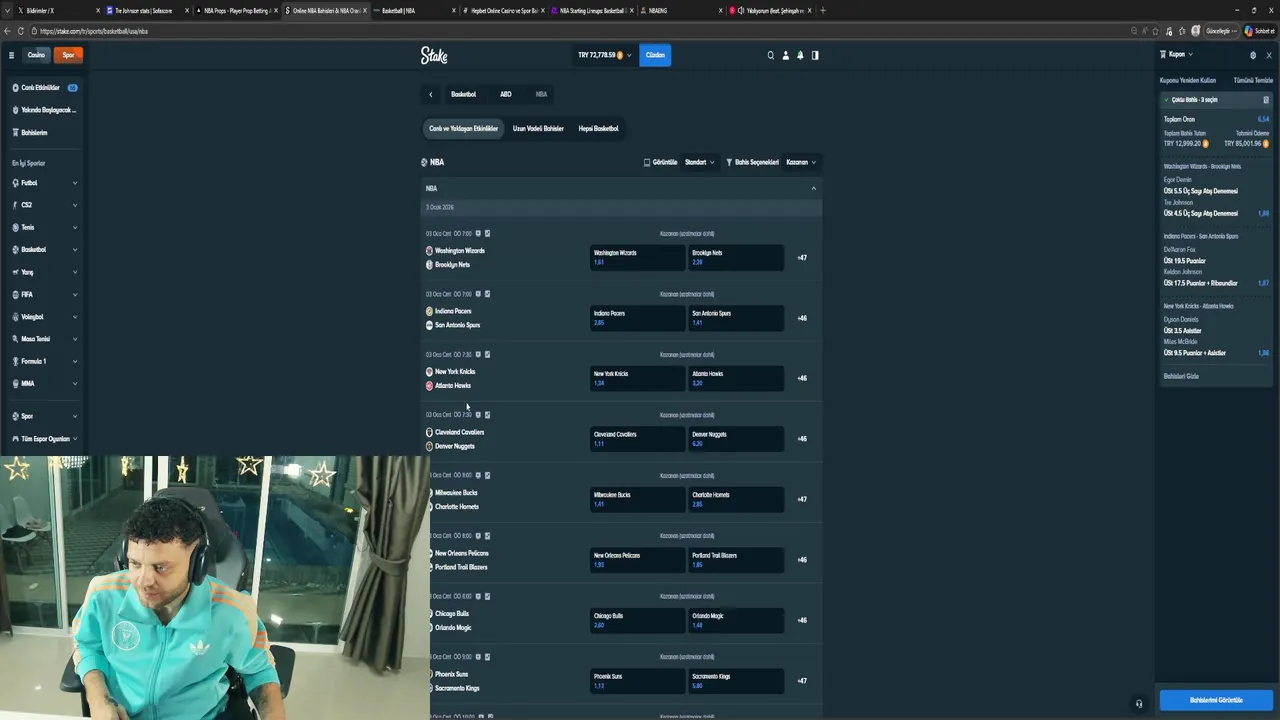The height and width of the screenshot is (720, 1280).
Task: Open the support chat icon at bottom
Action: (1138, 703)
